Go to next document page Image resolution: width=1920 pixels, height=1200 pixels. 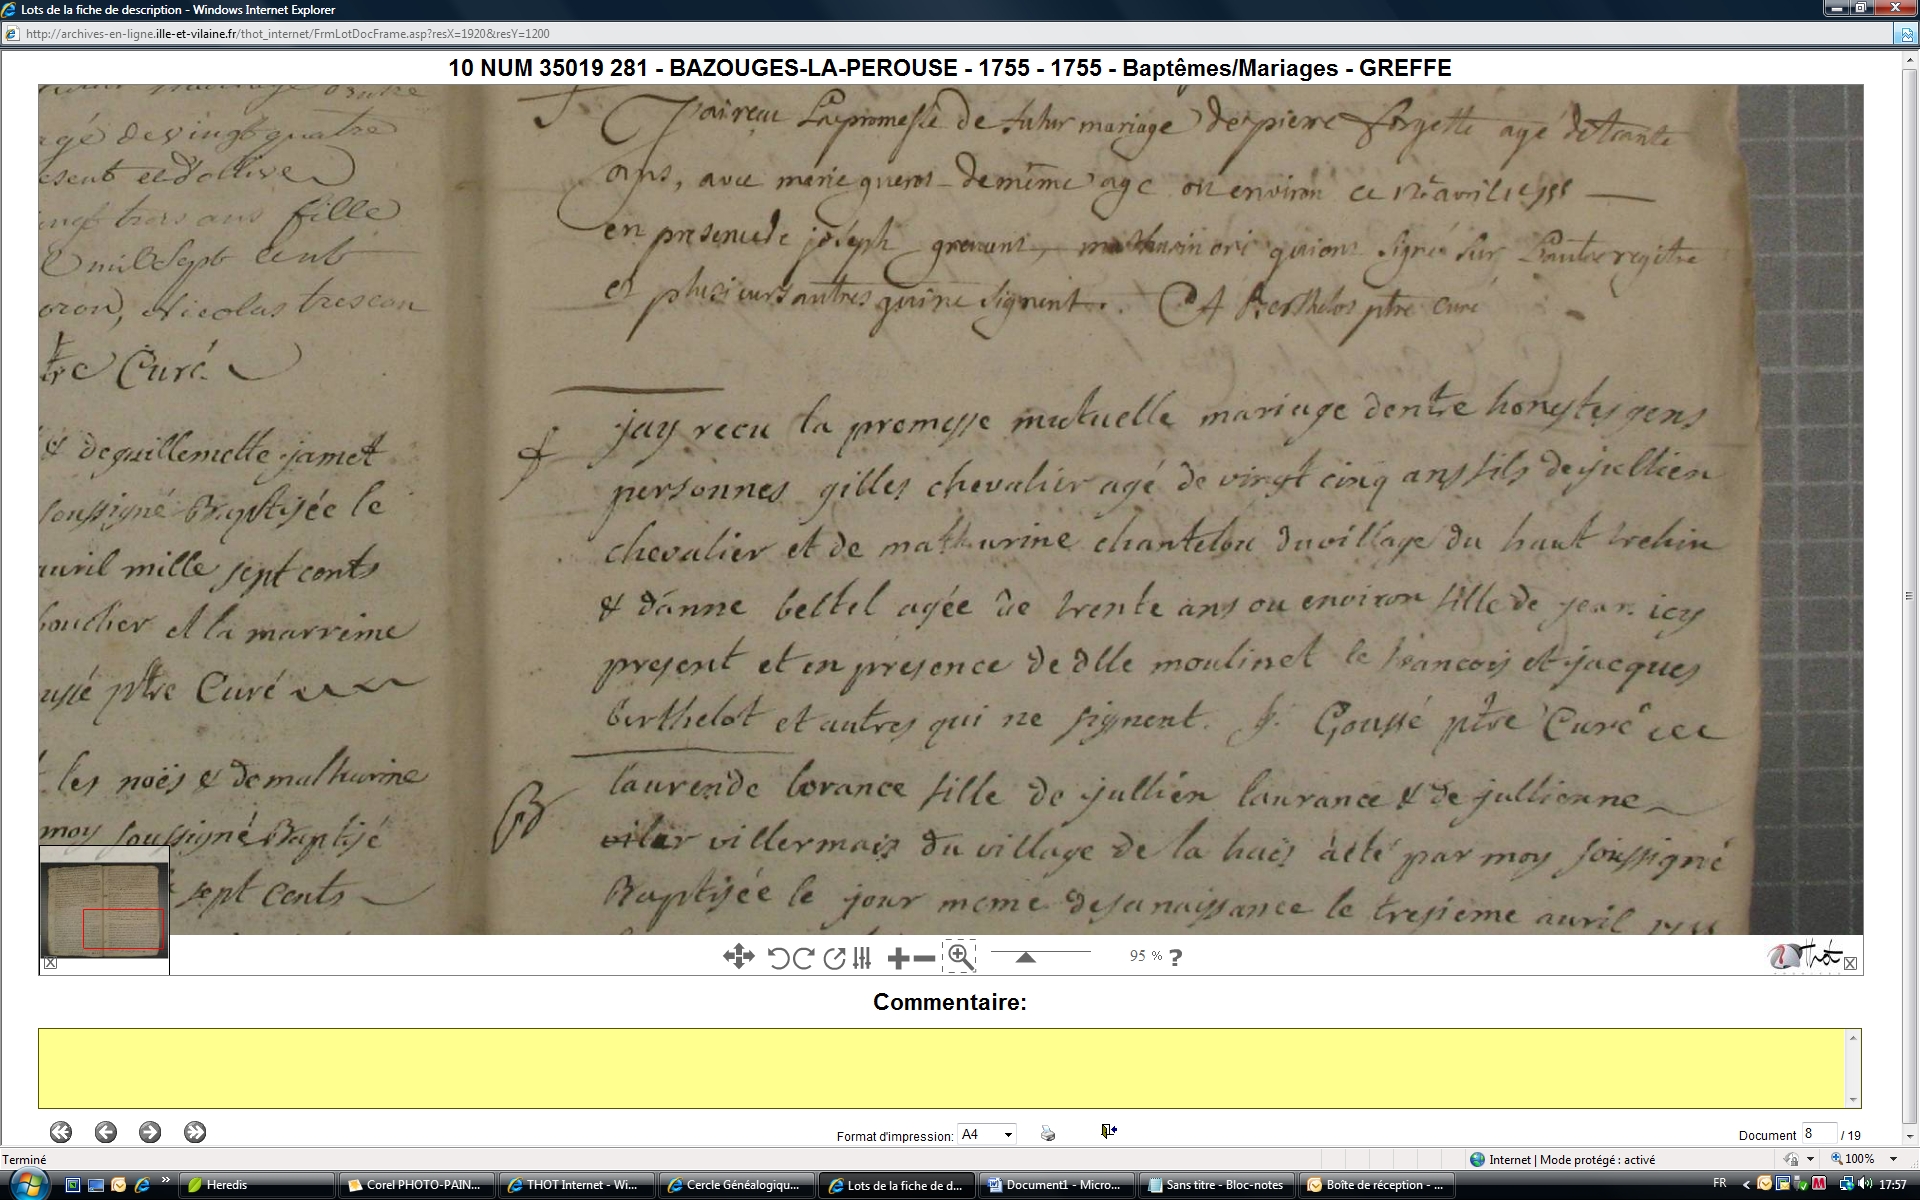[150, 1132]
